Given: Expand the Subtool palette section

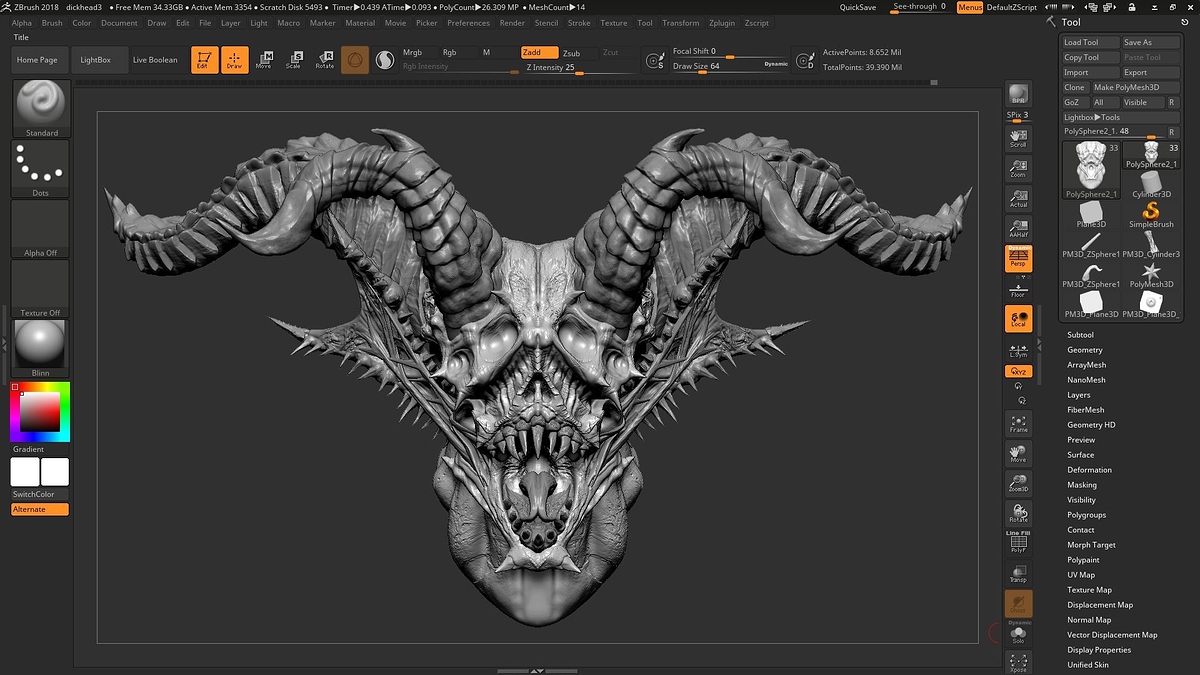Looking at the screenshot, I should (x=1080, y=335).
